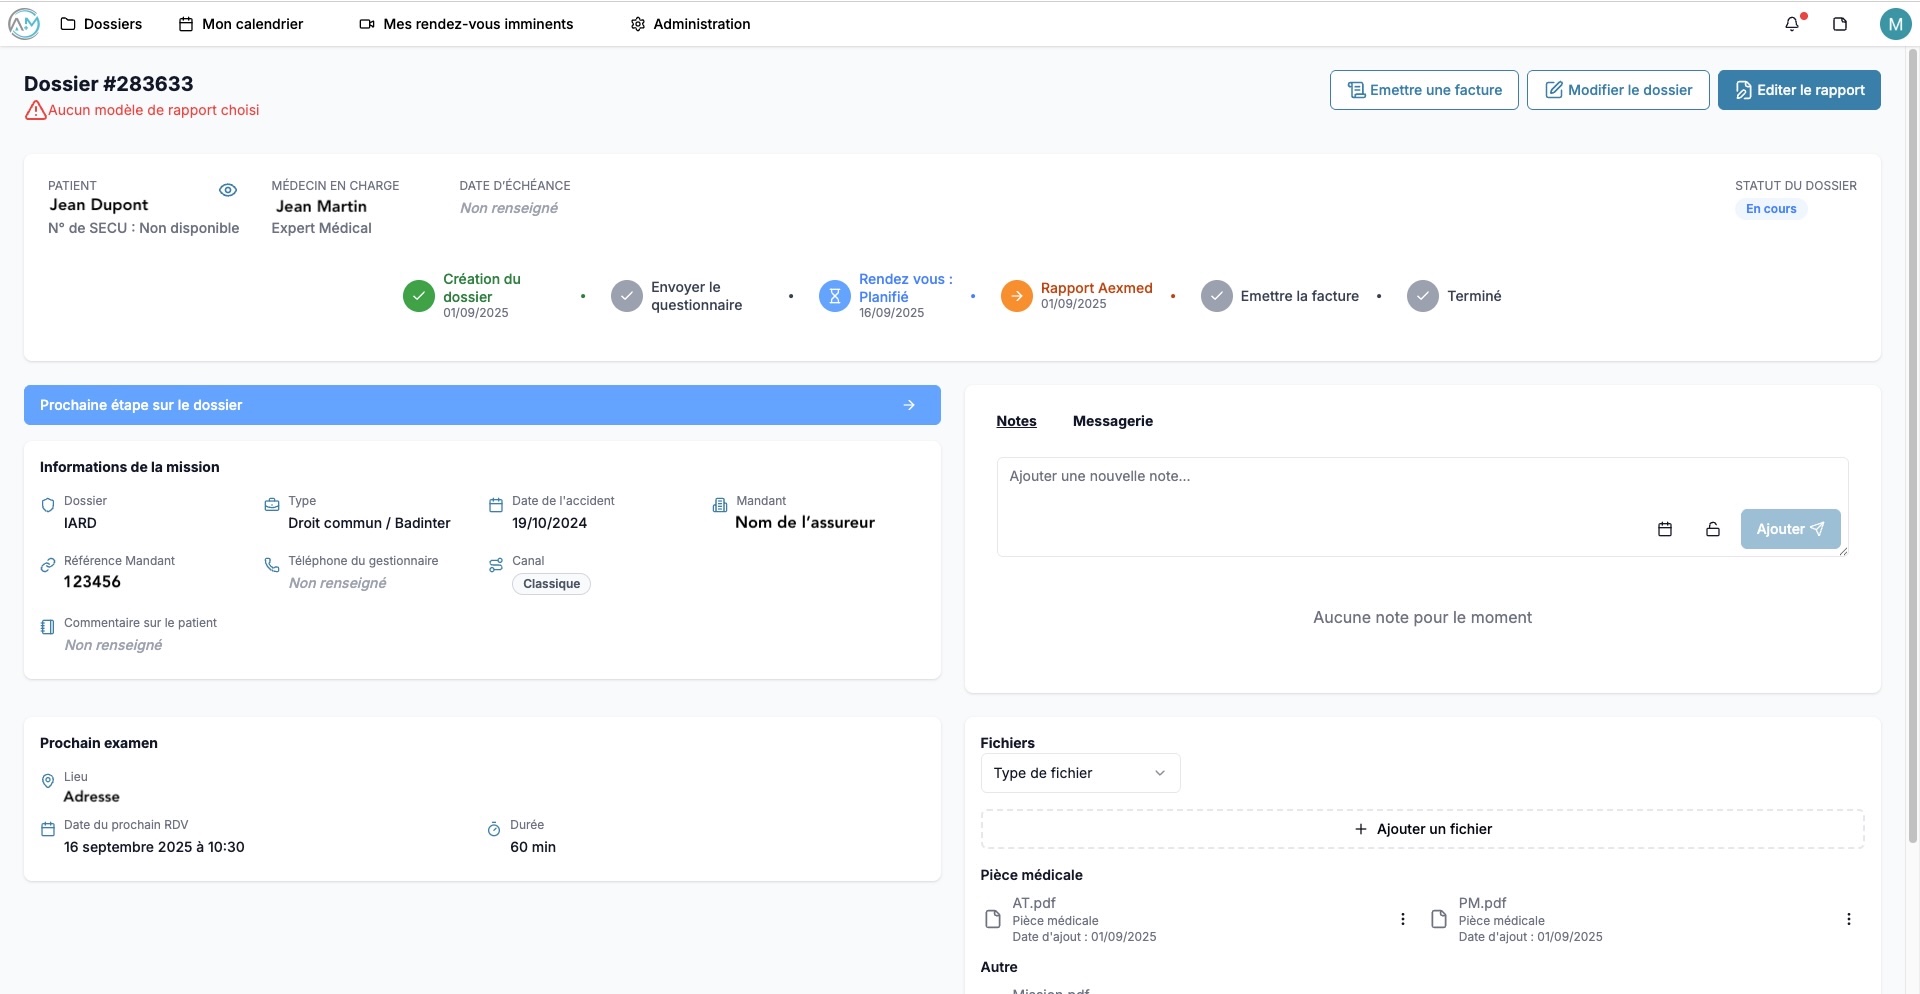
Task: Open options menu for AT.pdf
Action: [x=1403, y=919]
